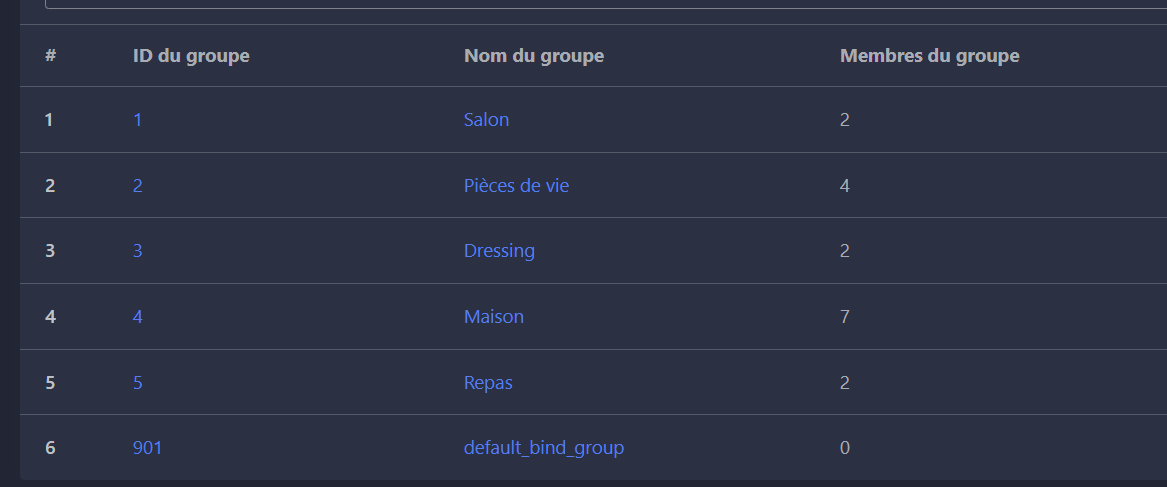The height and width of the screenshot is (487, 1167).
Task: Click group ID 2 link
Action: pyautogui.click(x=138, y=186)
